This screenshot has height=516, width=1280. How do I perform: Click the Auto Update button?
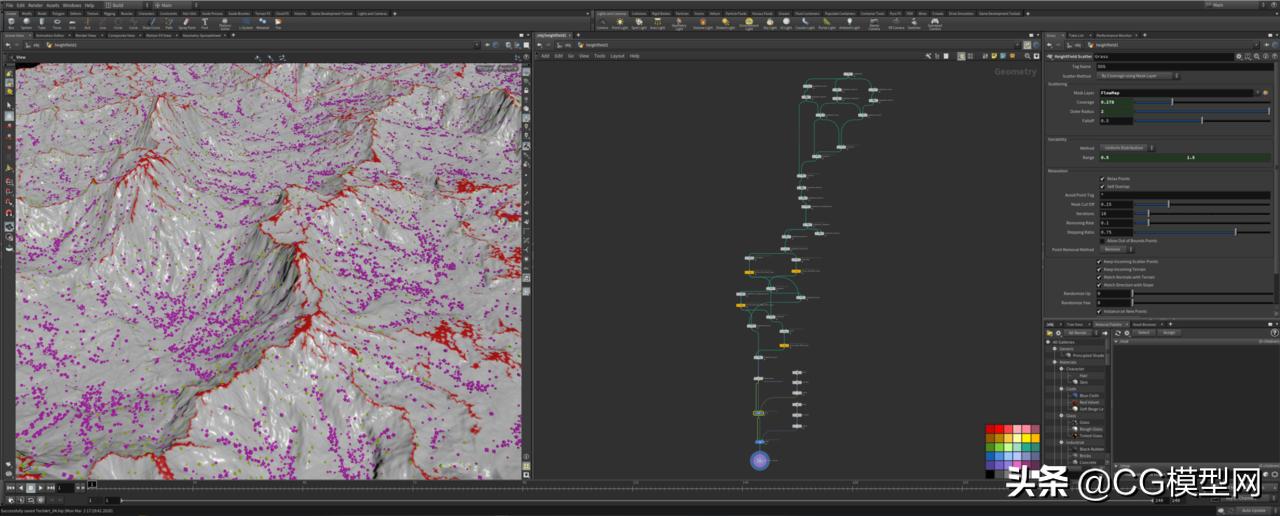[1252, 510]
